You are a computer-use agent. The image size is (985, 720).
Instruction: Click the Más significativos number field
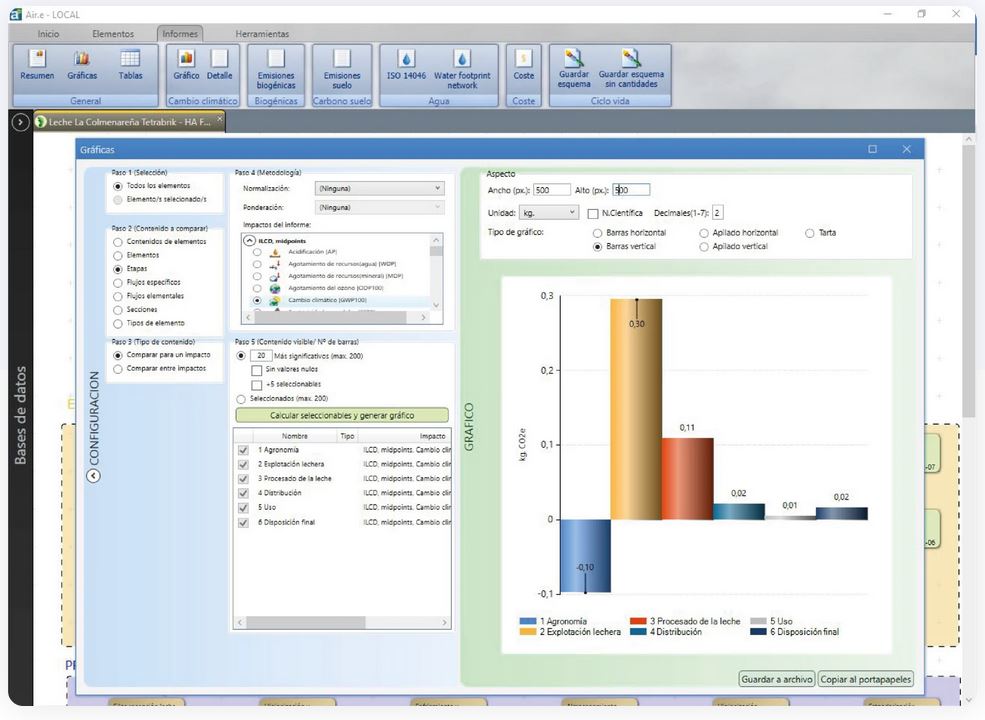[261, 356]
